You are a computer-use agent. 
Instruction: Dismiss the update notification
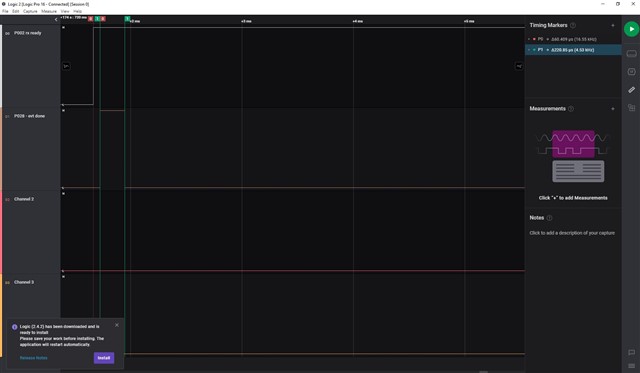pos(117,325)
